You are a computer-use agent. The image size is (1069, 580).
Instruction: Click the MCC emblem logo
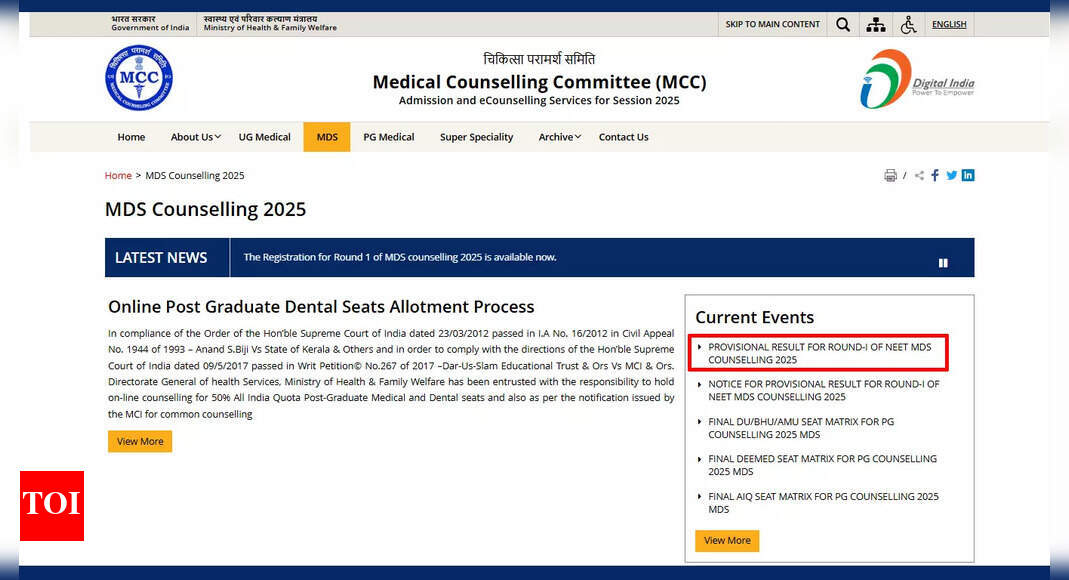[138, 78]
